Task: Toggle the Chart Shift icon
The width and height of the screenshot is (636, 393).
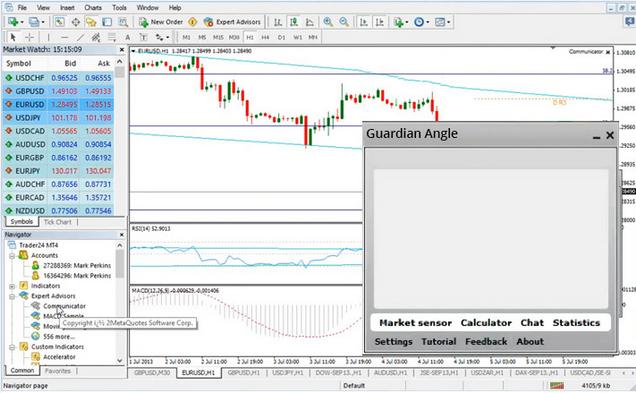Action: (x=380, y=22)
